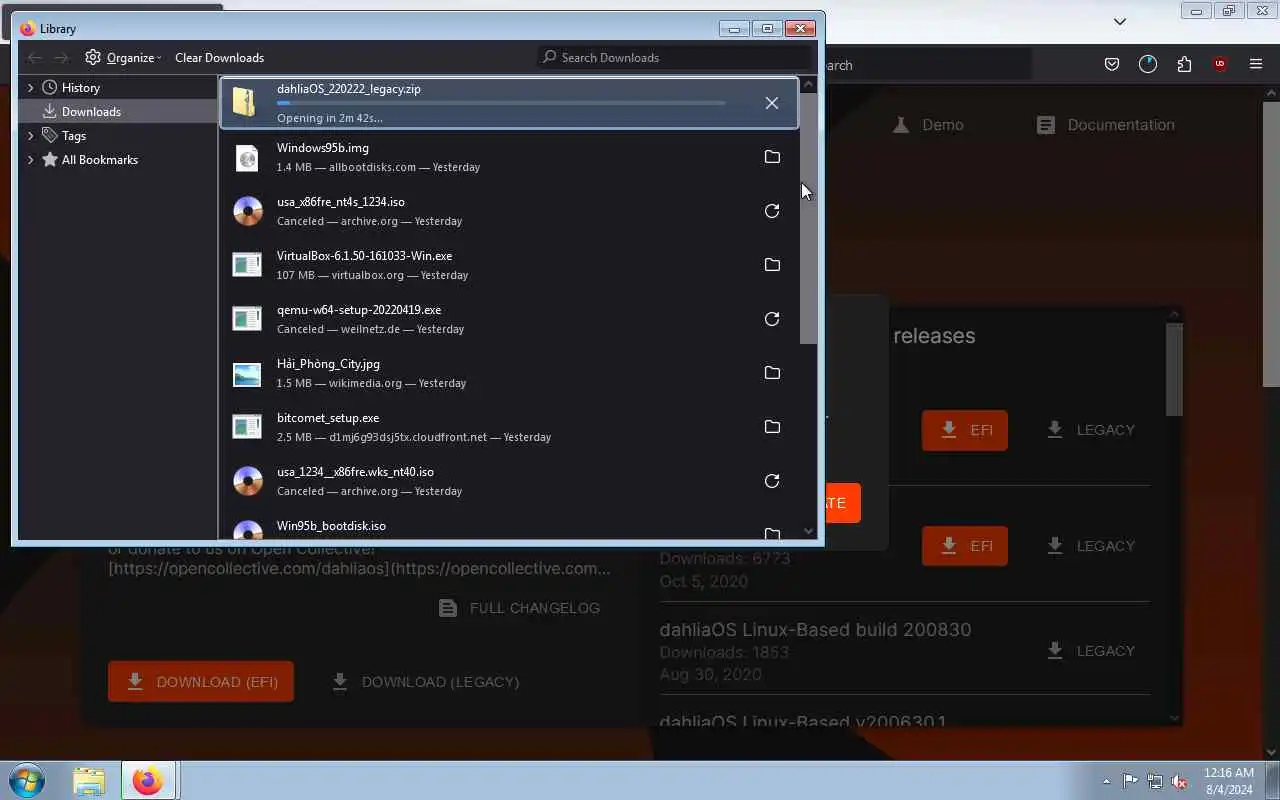The height and width of the screenshot is (800, 1280).
Task: Click the Library forward arrow
Action: click(61, 58)
